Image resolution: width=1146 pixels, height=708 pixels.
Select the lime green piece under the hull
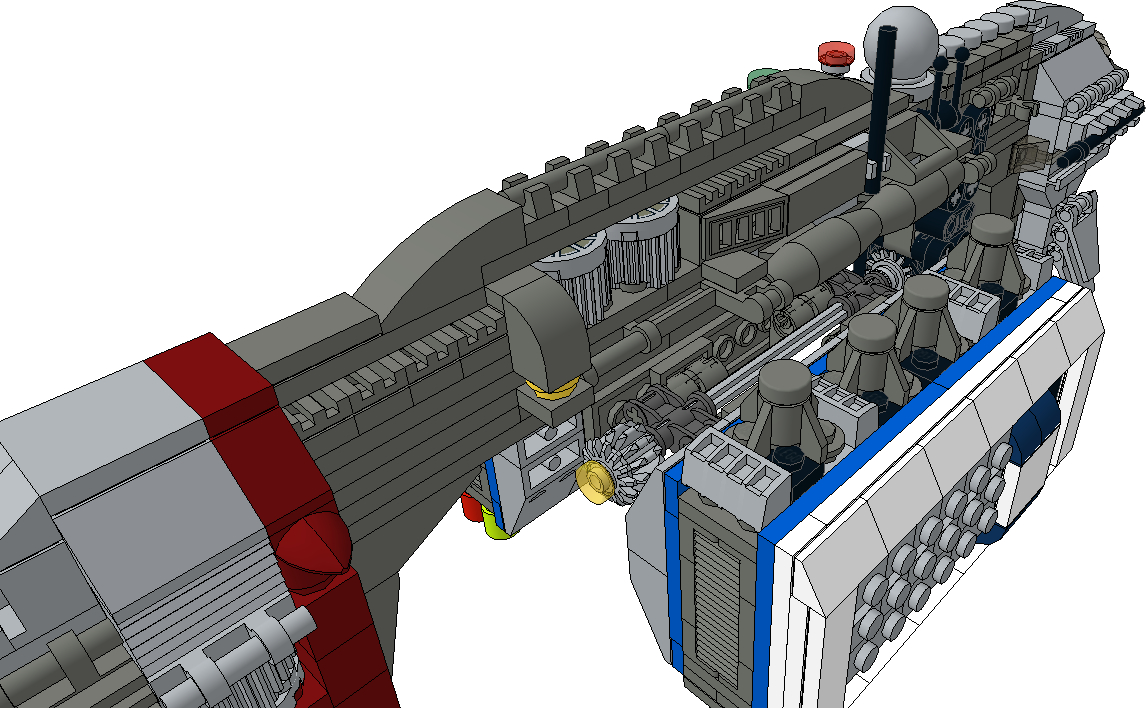pyautogui.click(x=496, y=524)
